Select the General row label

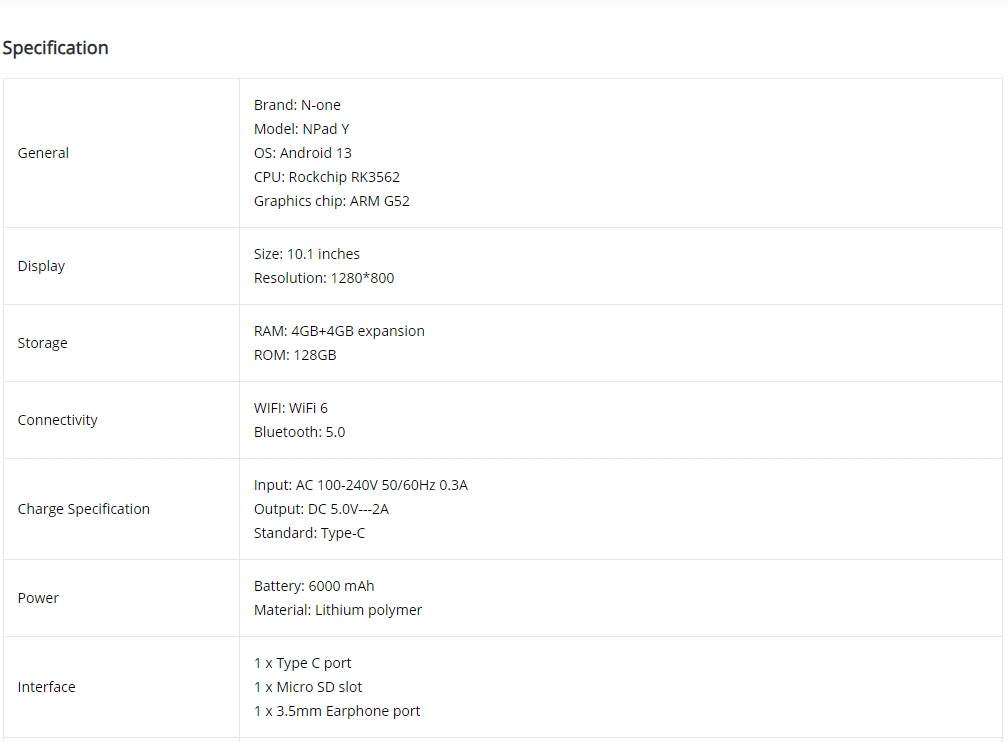point(43,153)
